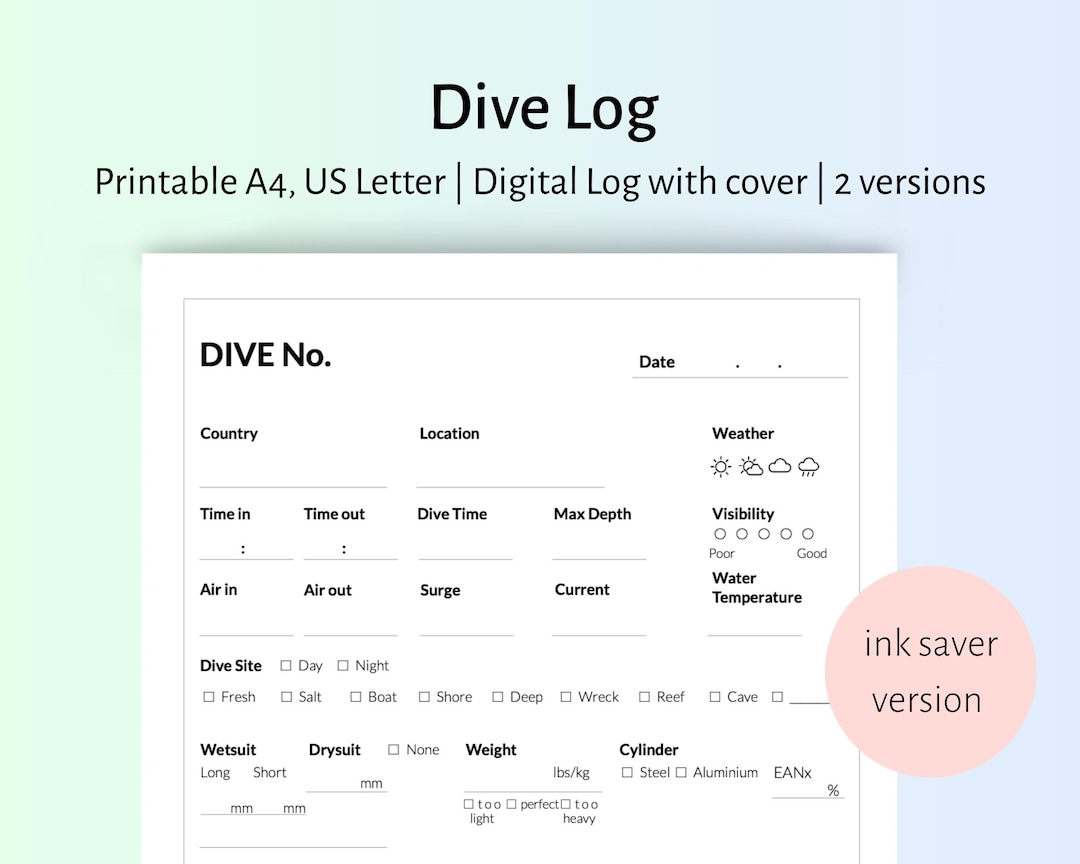
Task: Select the Steel cylinder checkbox
Action: tap(629, 772)
